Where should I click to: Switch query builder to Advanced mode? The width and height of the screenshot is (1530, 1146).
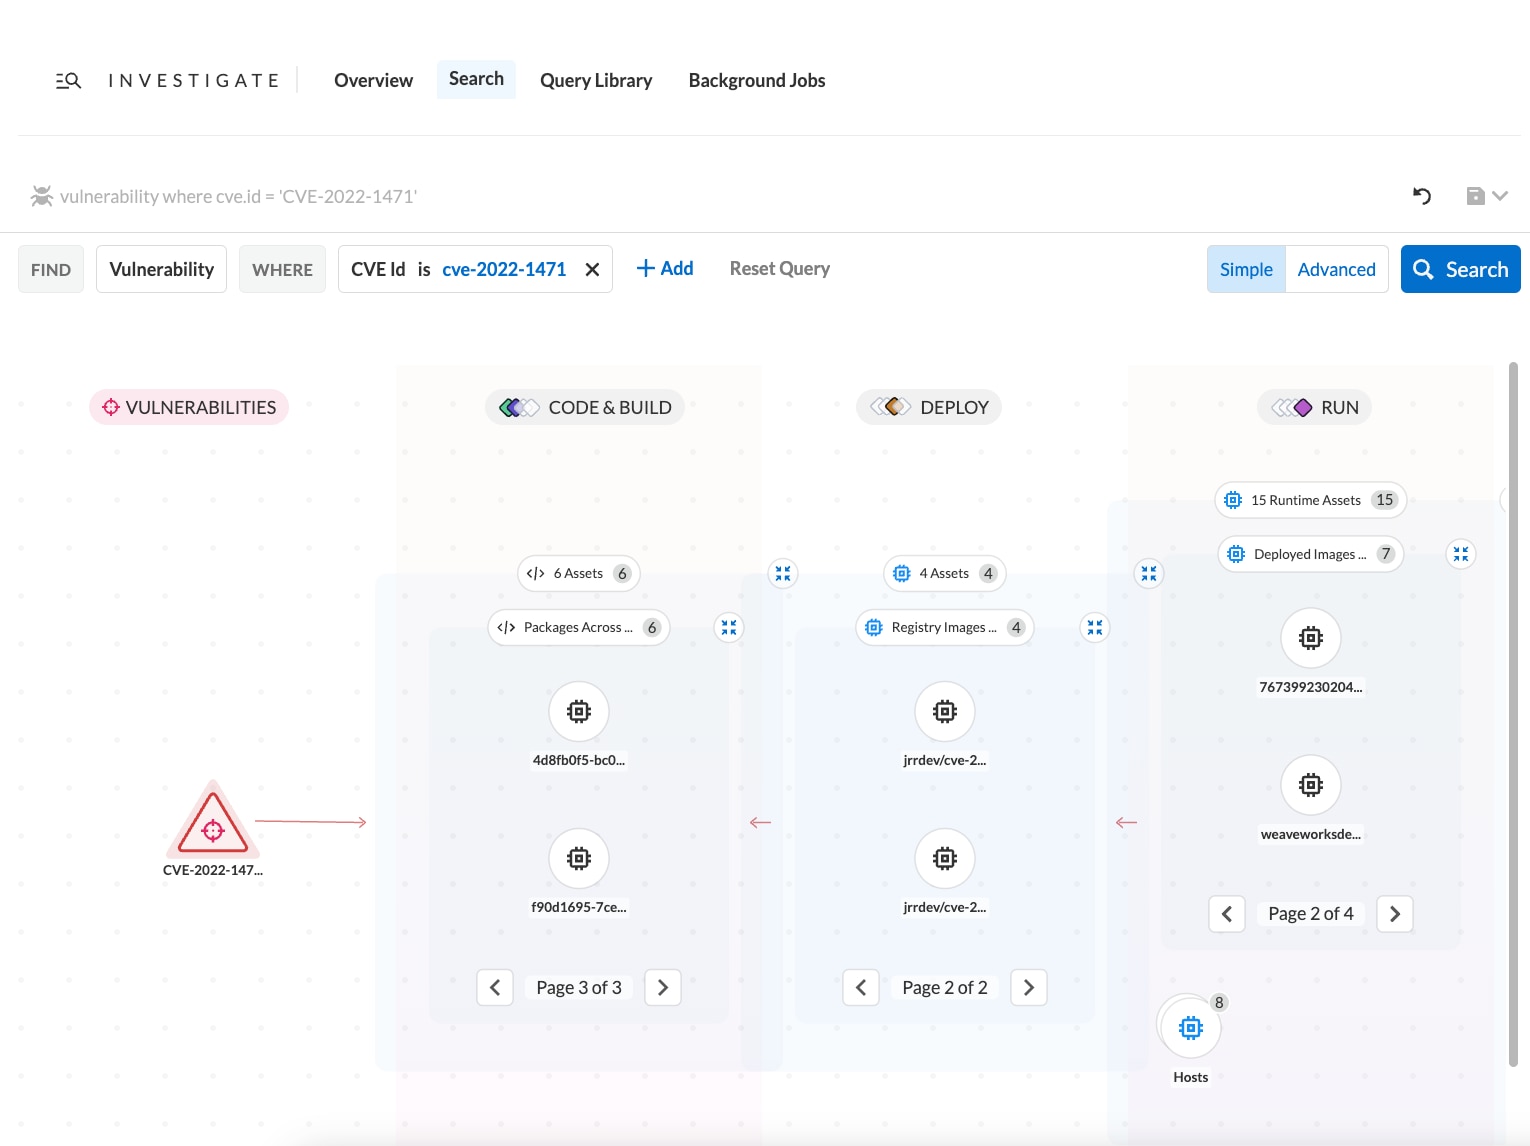click(x=1336, y=269)
